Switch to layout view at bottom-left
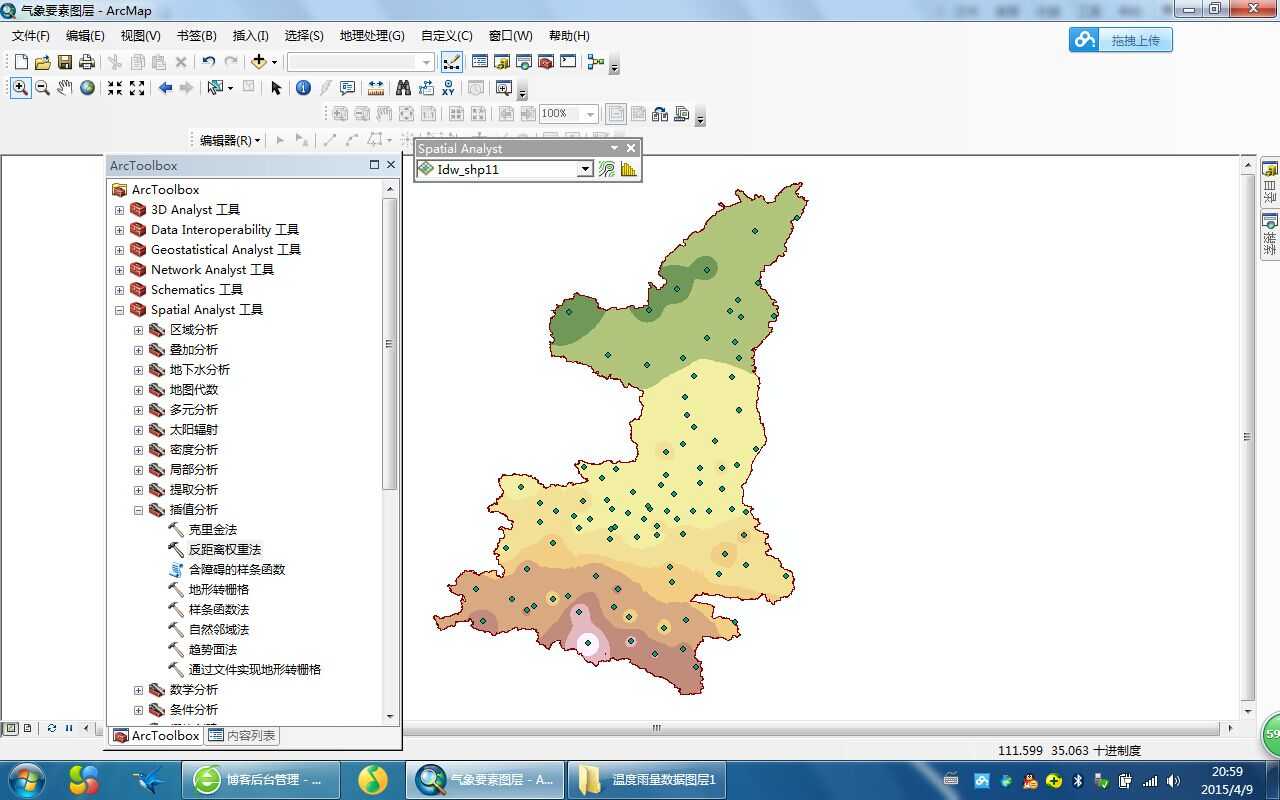 click(x=27, y=728)
